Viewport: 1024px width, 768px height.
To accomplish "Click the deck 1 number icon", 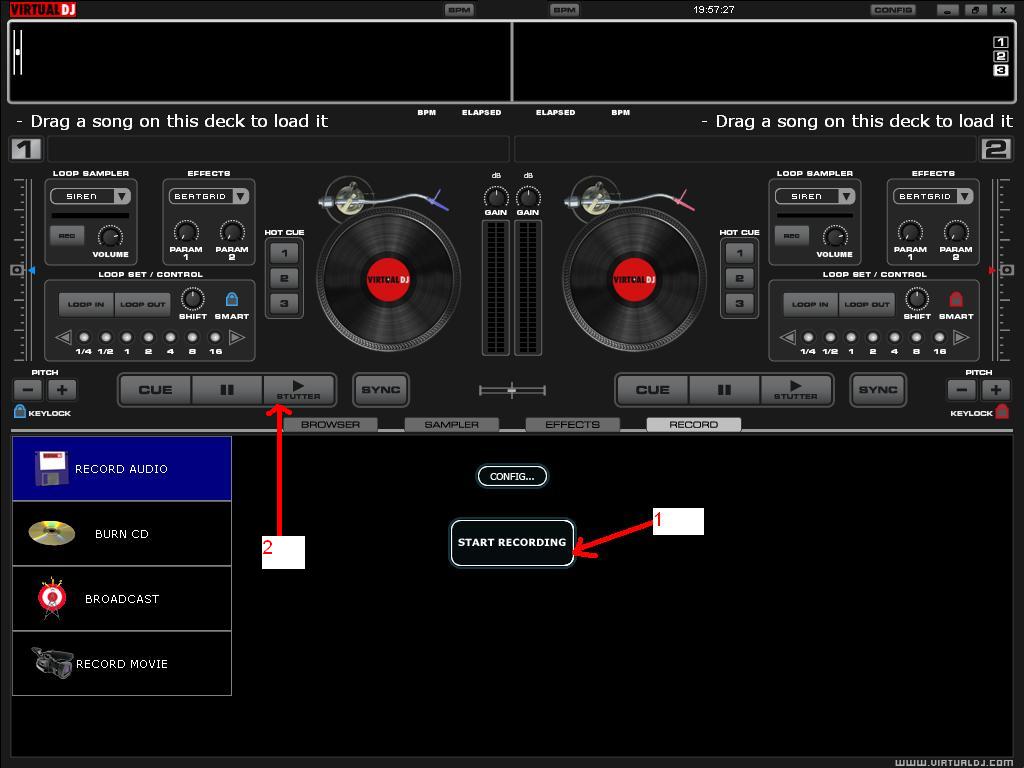I will point(26,149).
